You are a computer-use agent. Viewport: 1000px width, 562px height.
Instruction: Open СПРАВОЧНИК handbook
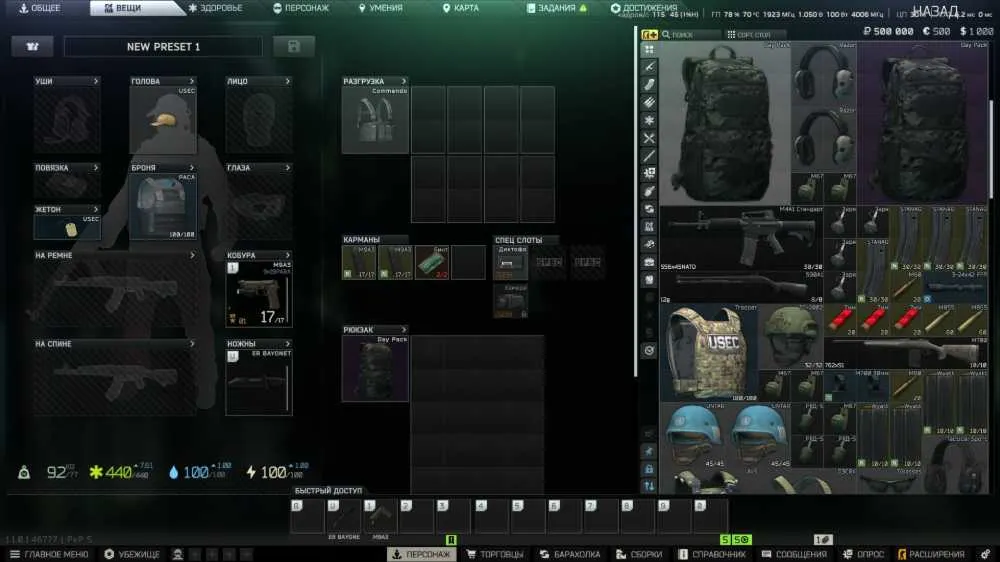click(712, 554)
